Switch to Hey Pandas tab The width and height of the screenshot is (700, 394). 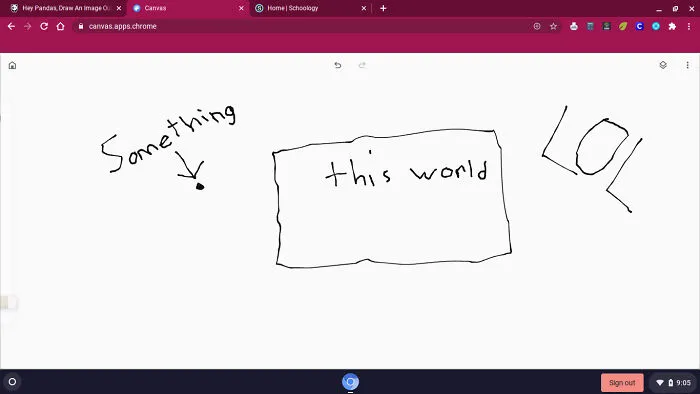coord(66,8)
